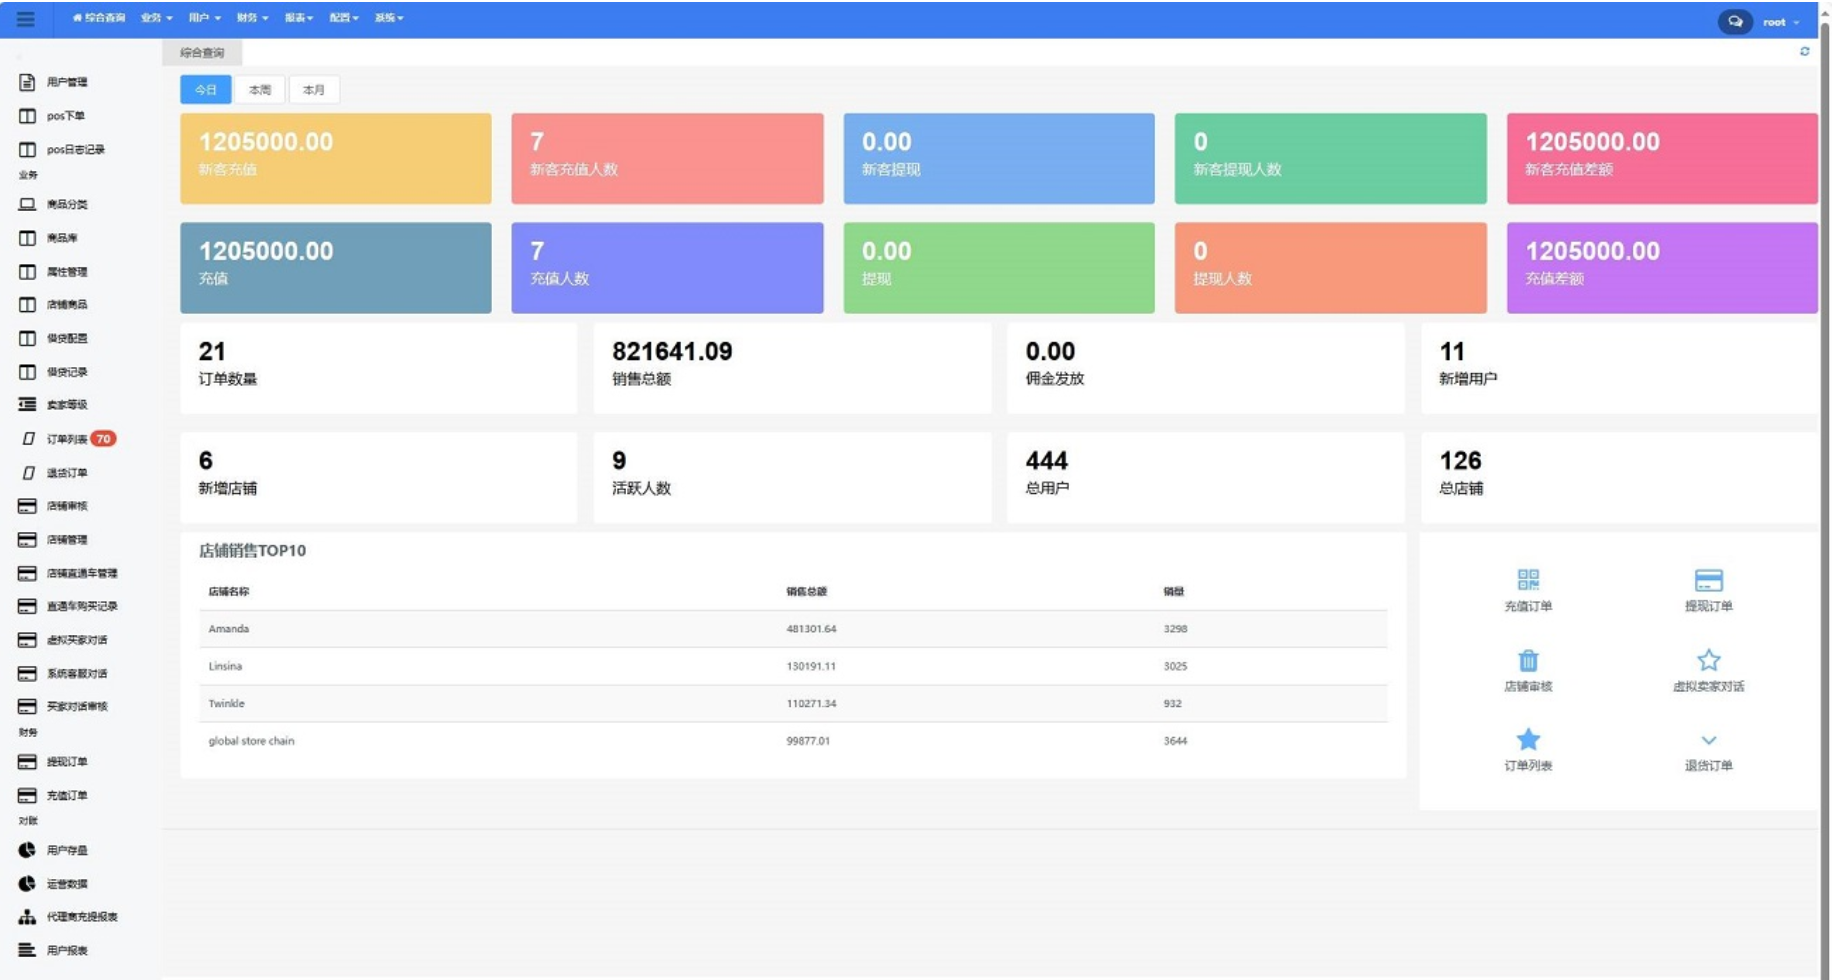The image size is (1836, 980).
Task: Click the 店铺审核 trash can shortcut icon
Action: coord(1528,661)
